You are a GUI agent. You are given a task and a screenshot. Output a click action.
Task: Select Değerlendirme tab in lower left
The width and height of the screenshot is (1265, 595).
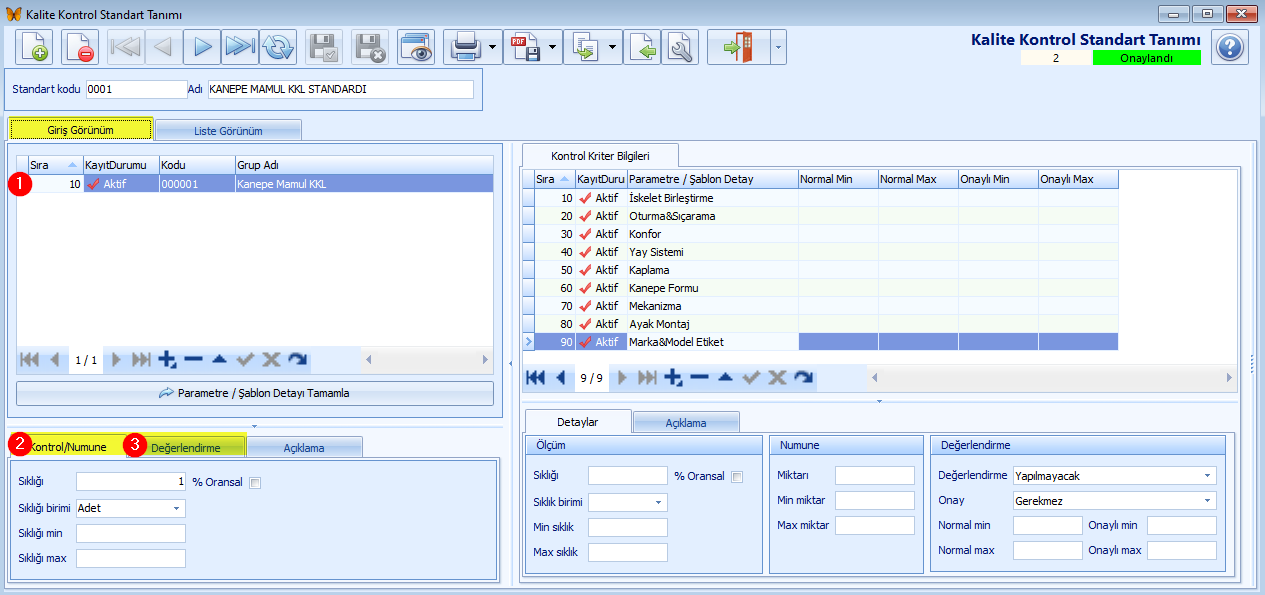pyautogui.click(x=185, y=447)
